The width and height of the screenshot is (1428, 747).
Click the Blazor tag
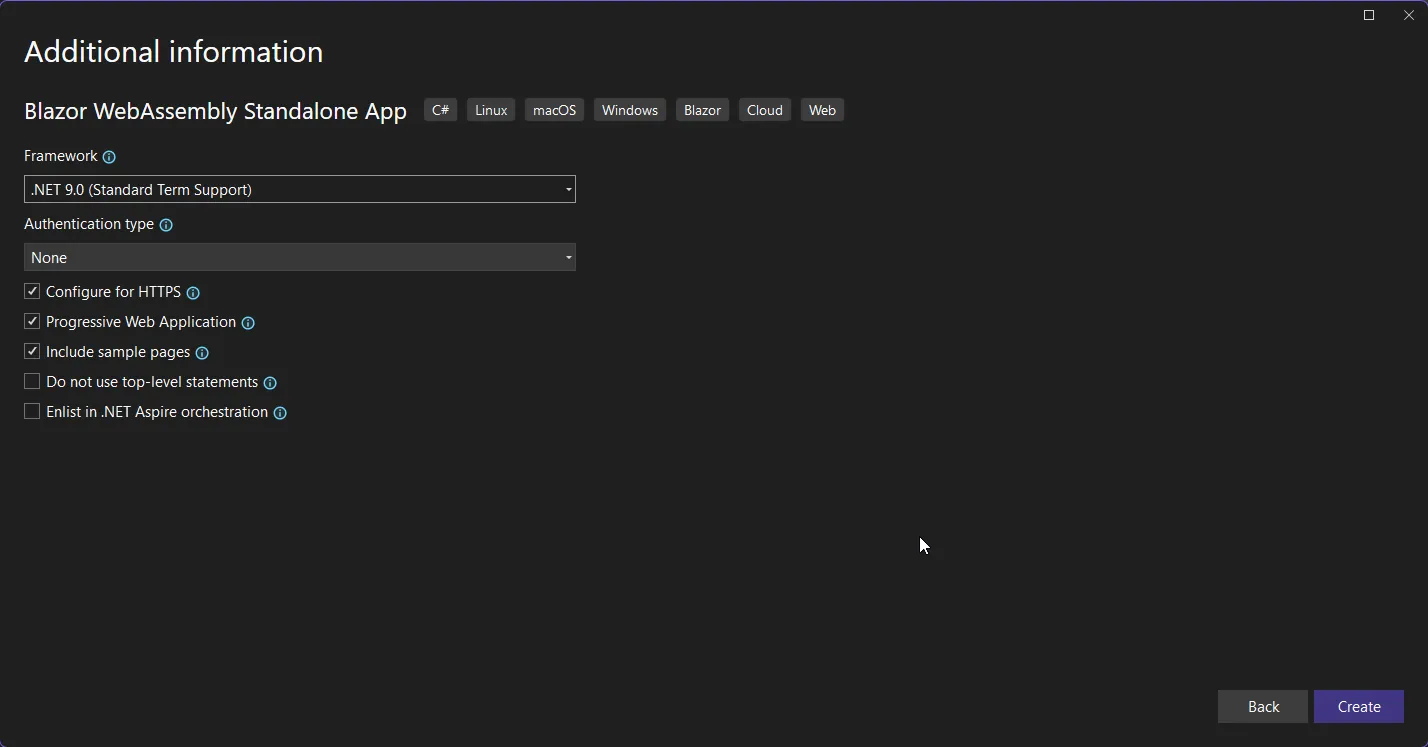click(x=702, y=110)
